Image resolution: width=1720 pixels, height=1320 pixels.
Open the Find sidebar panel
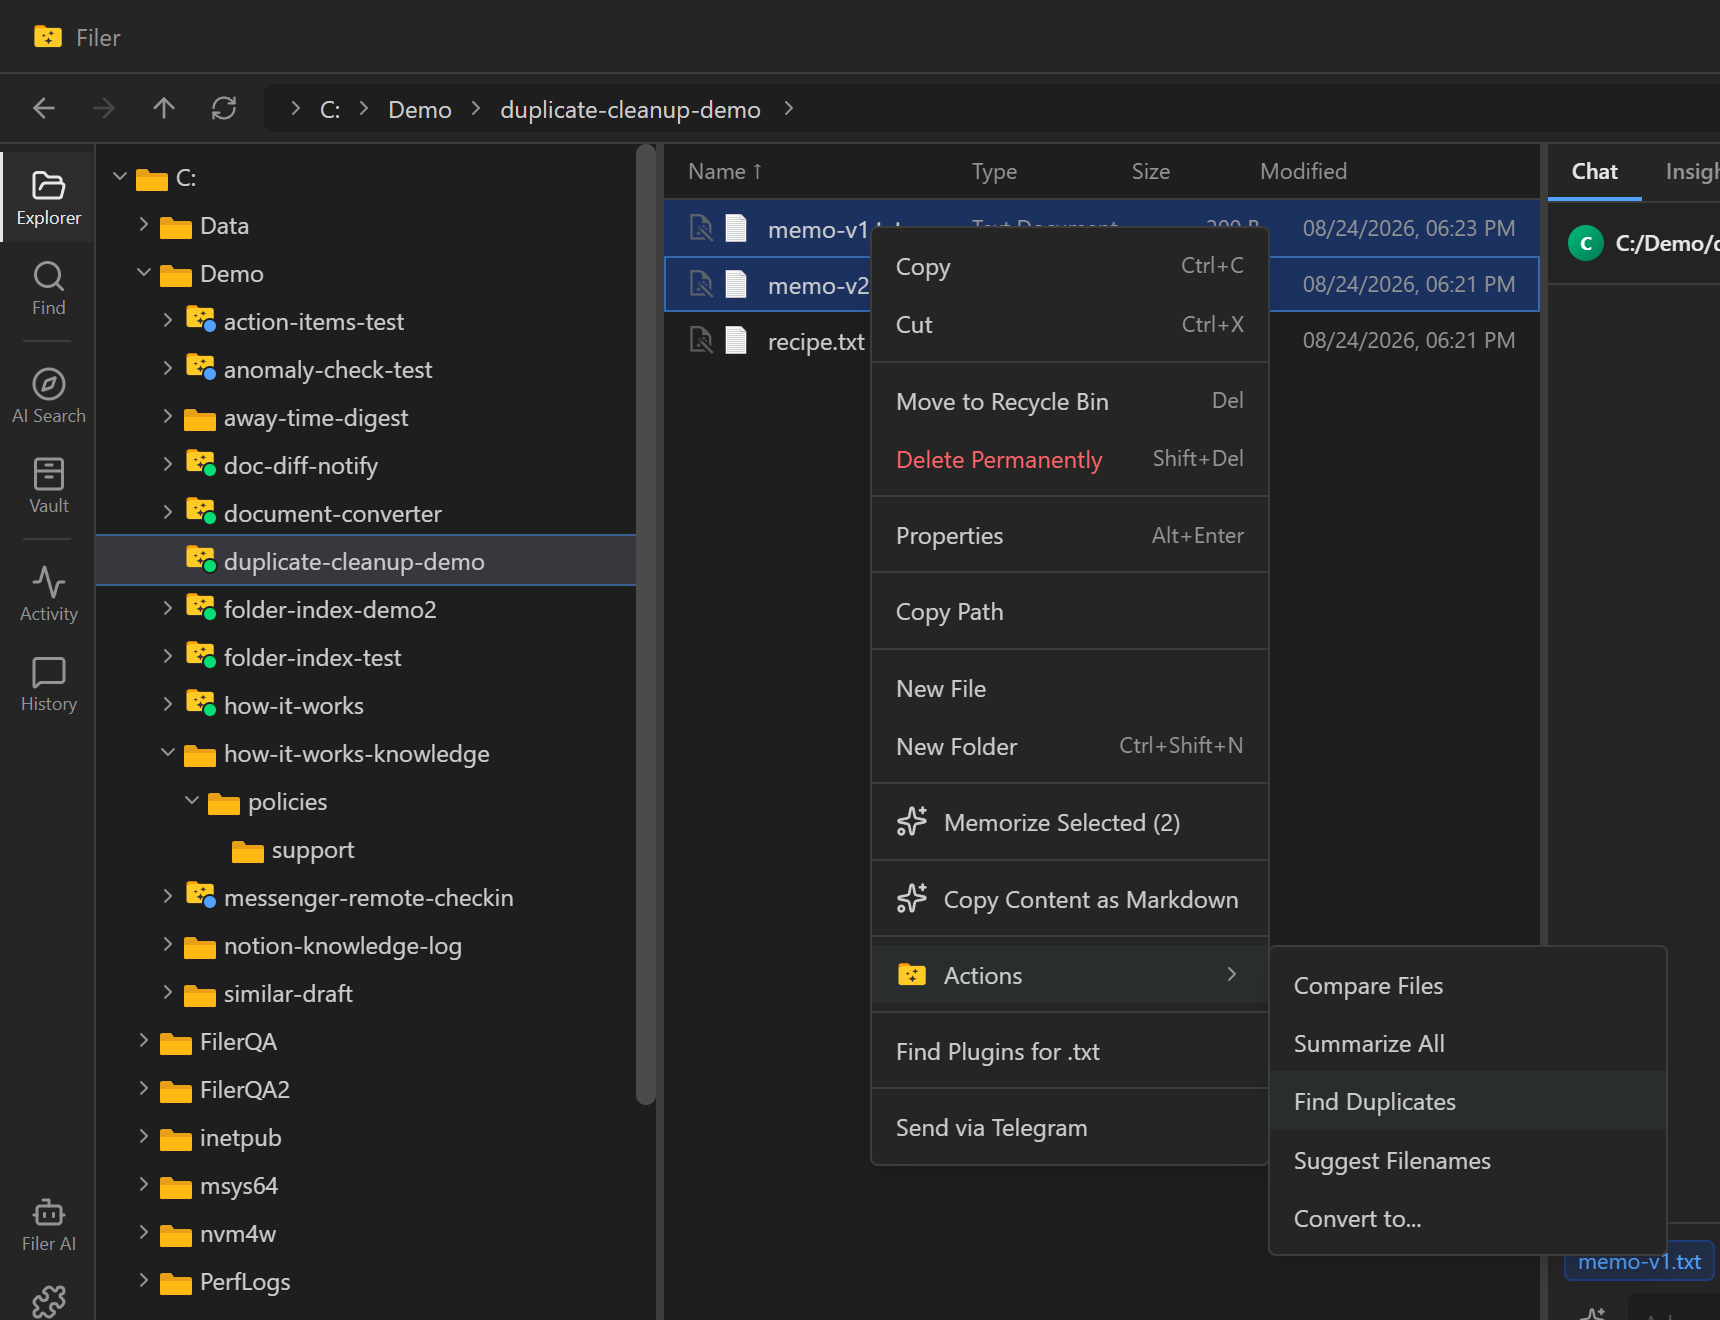pyautogui.click(x=48, y=289)
